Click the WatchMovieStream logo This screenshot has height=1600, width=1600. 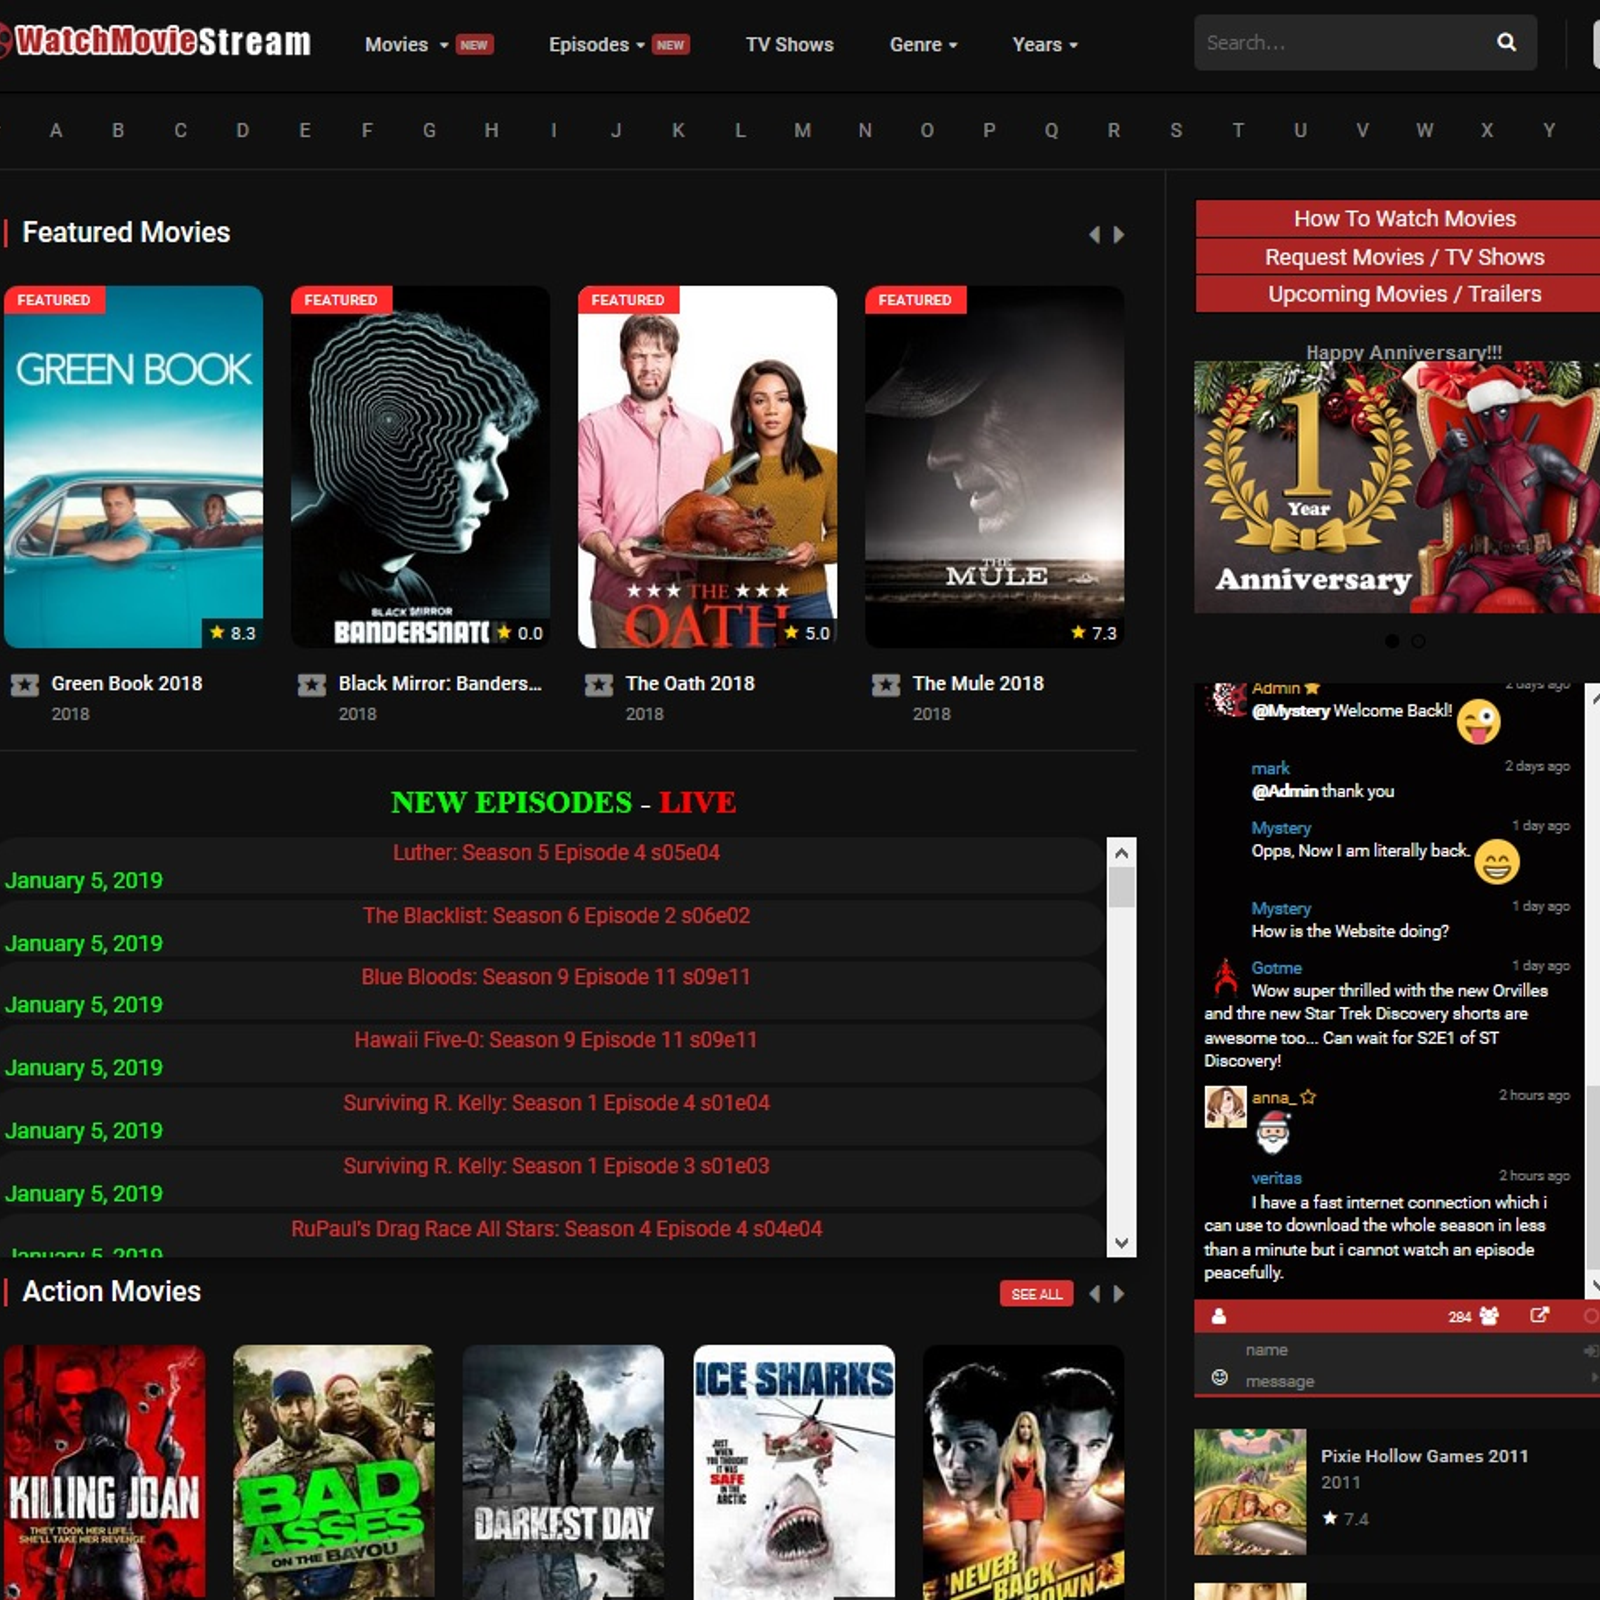155,41
